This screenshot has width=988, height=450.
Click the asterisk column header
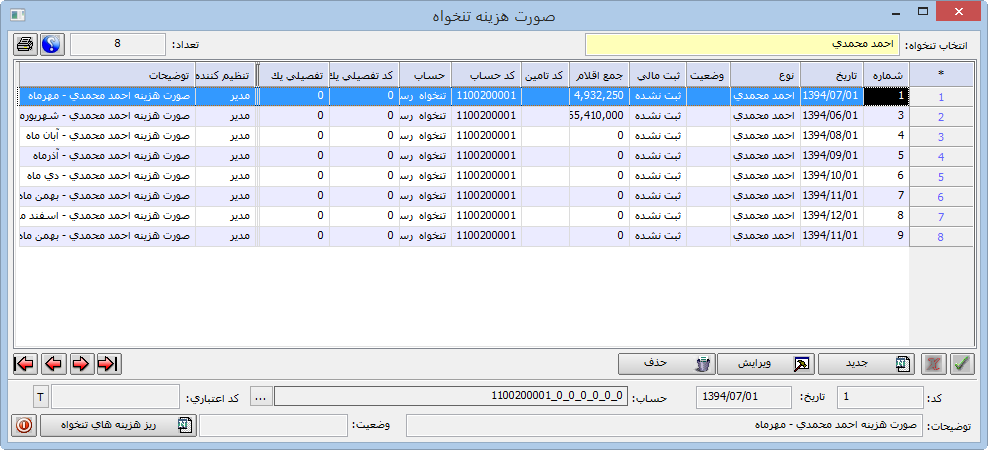pyautogui.click(x=941, y=74)
